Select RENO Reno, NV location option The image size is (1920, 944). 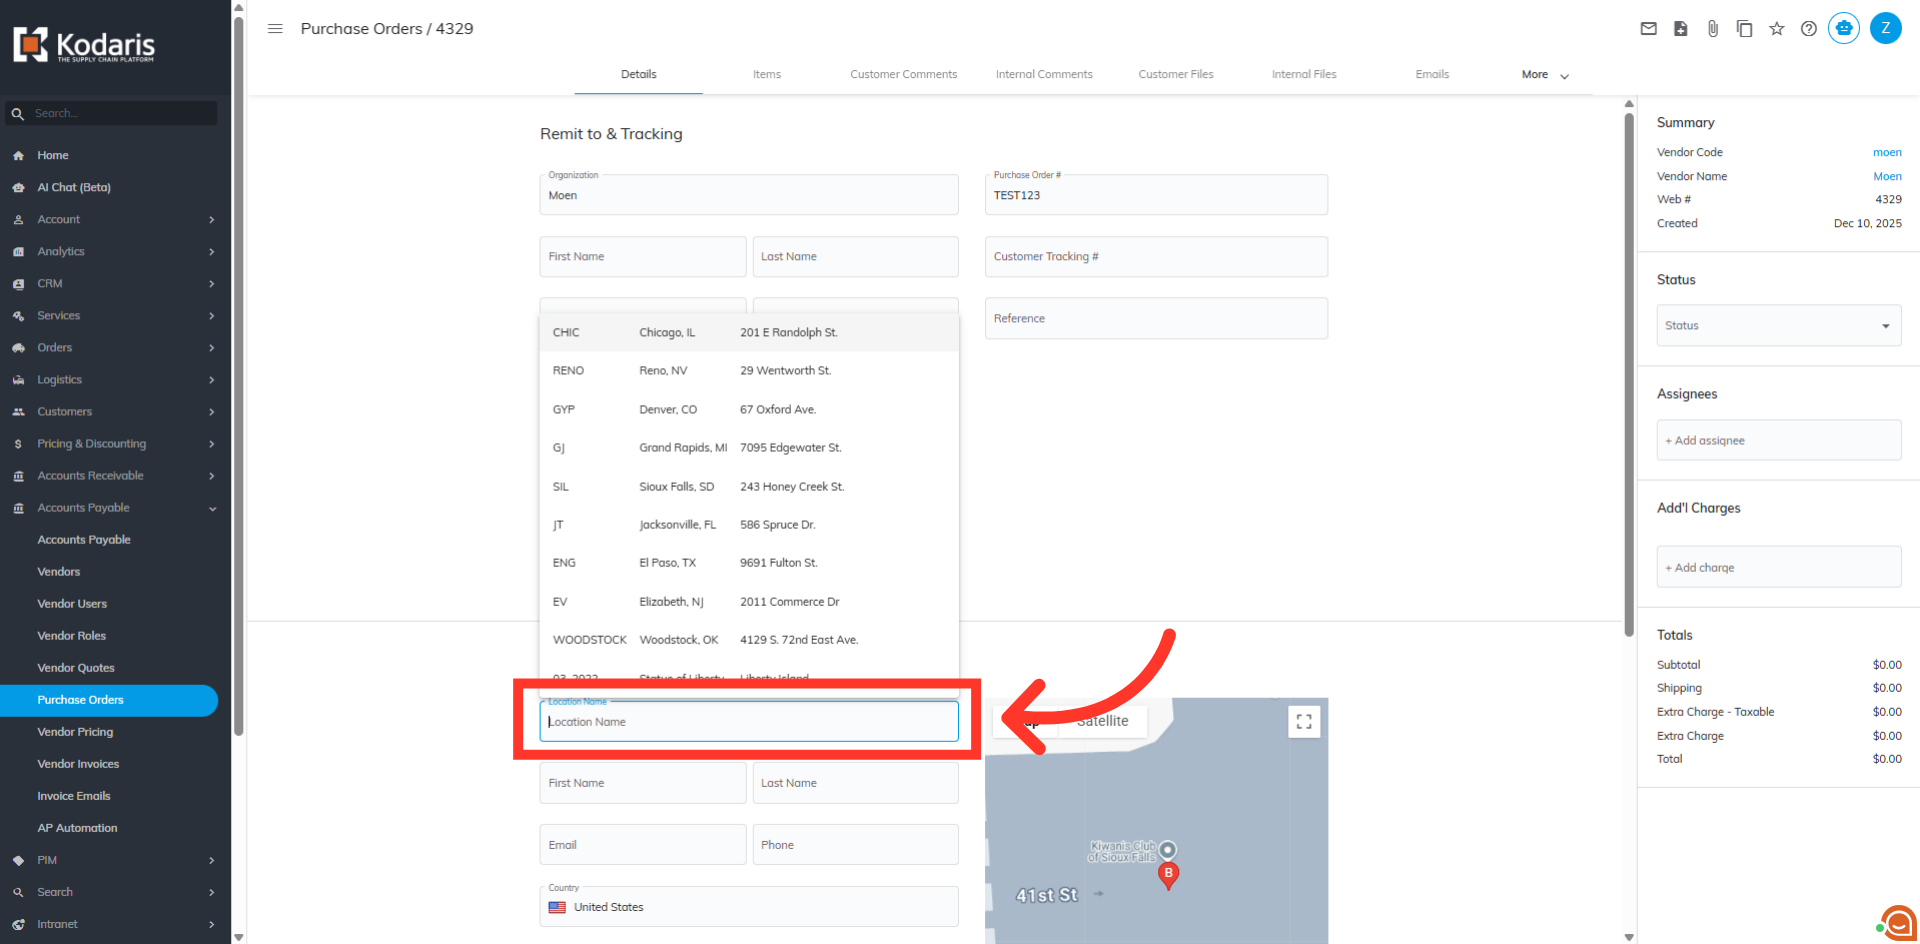pos(749,371)
